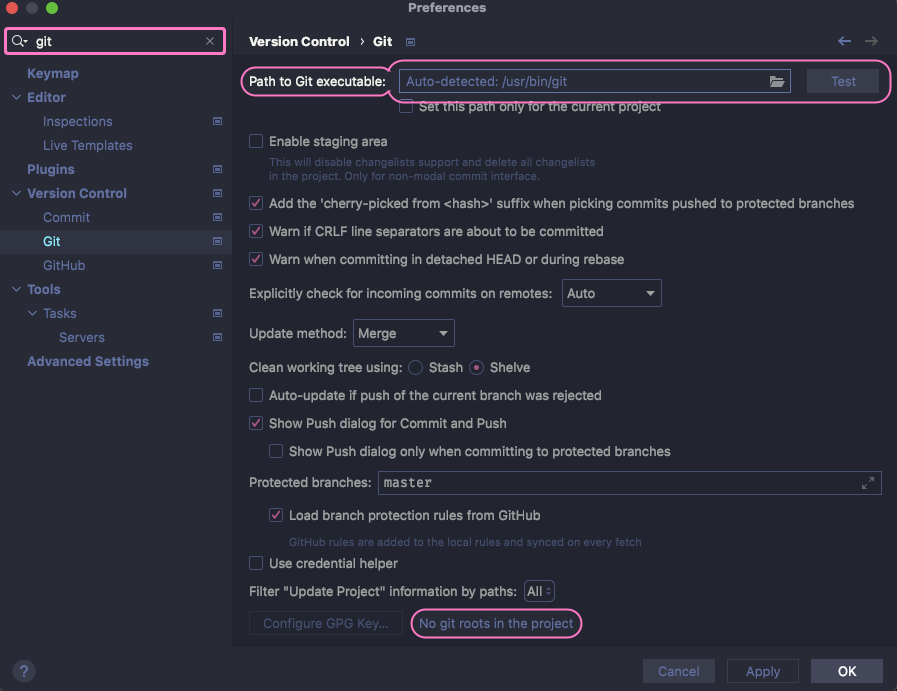Click Protected branches master field
The image size is (897, 691).
pyautogui.click(x=629, y=483)
